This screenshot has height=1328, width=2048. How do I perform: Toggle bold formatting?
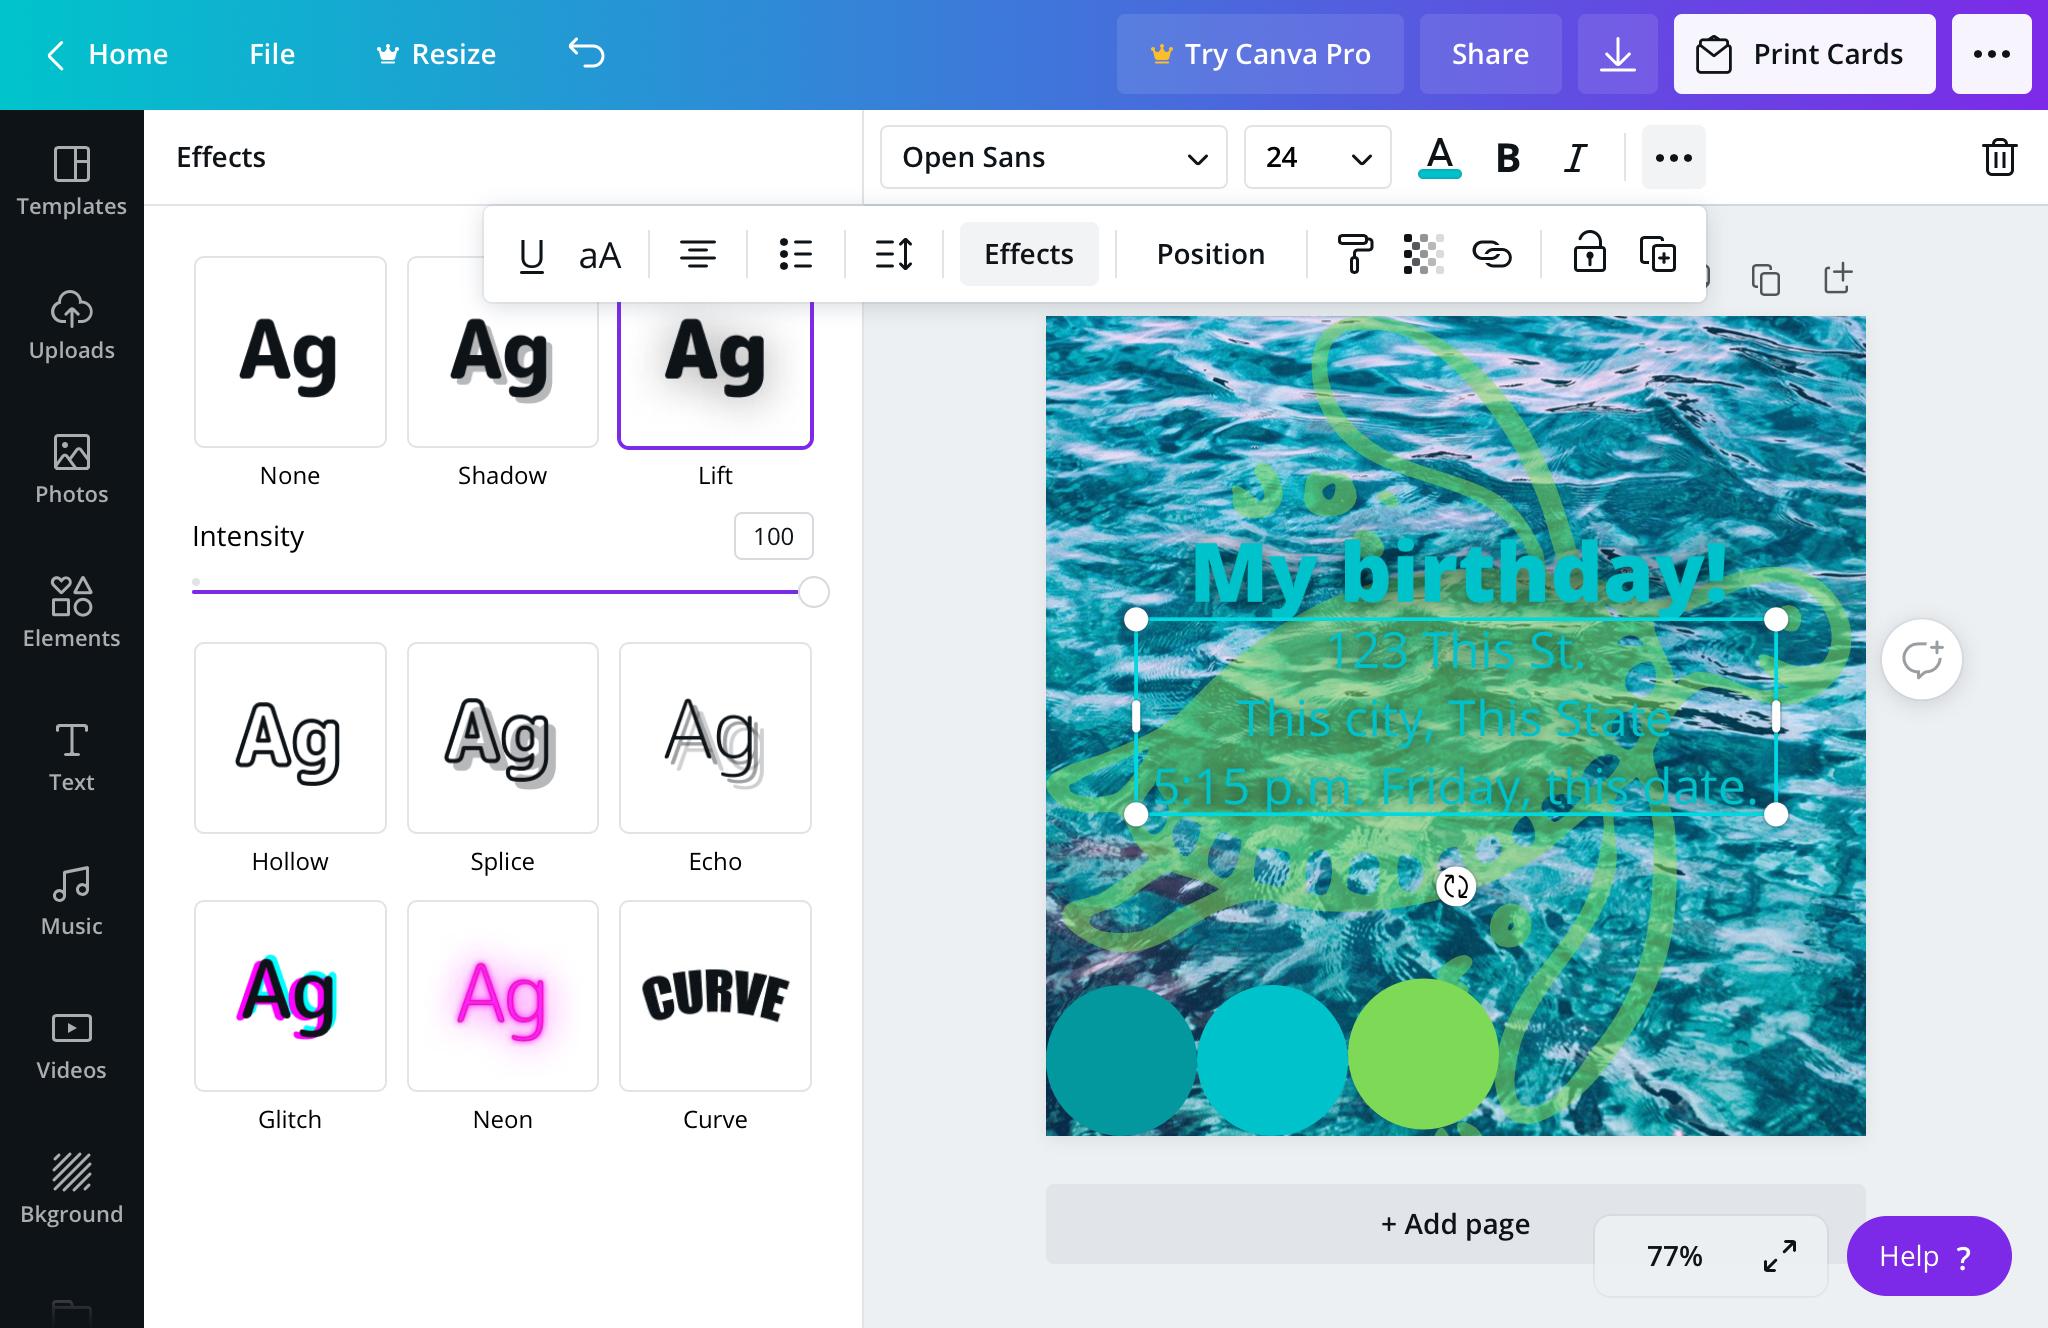click(x=1507, y=157)
